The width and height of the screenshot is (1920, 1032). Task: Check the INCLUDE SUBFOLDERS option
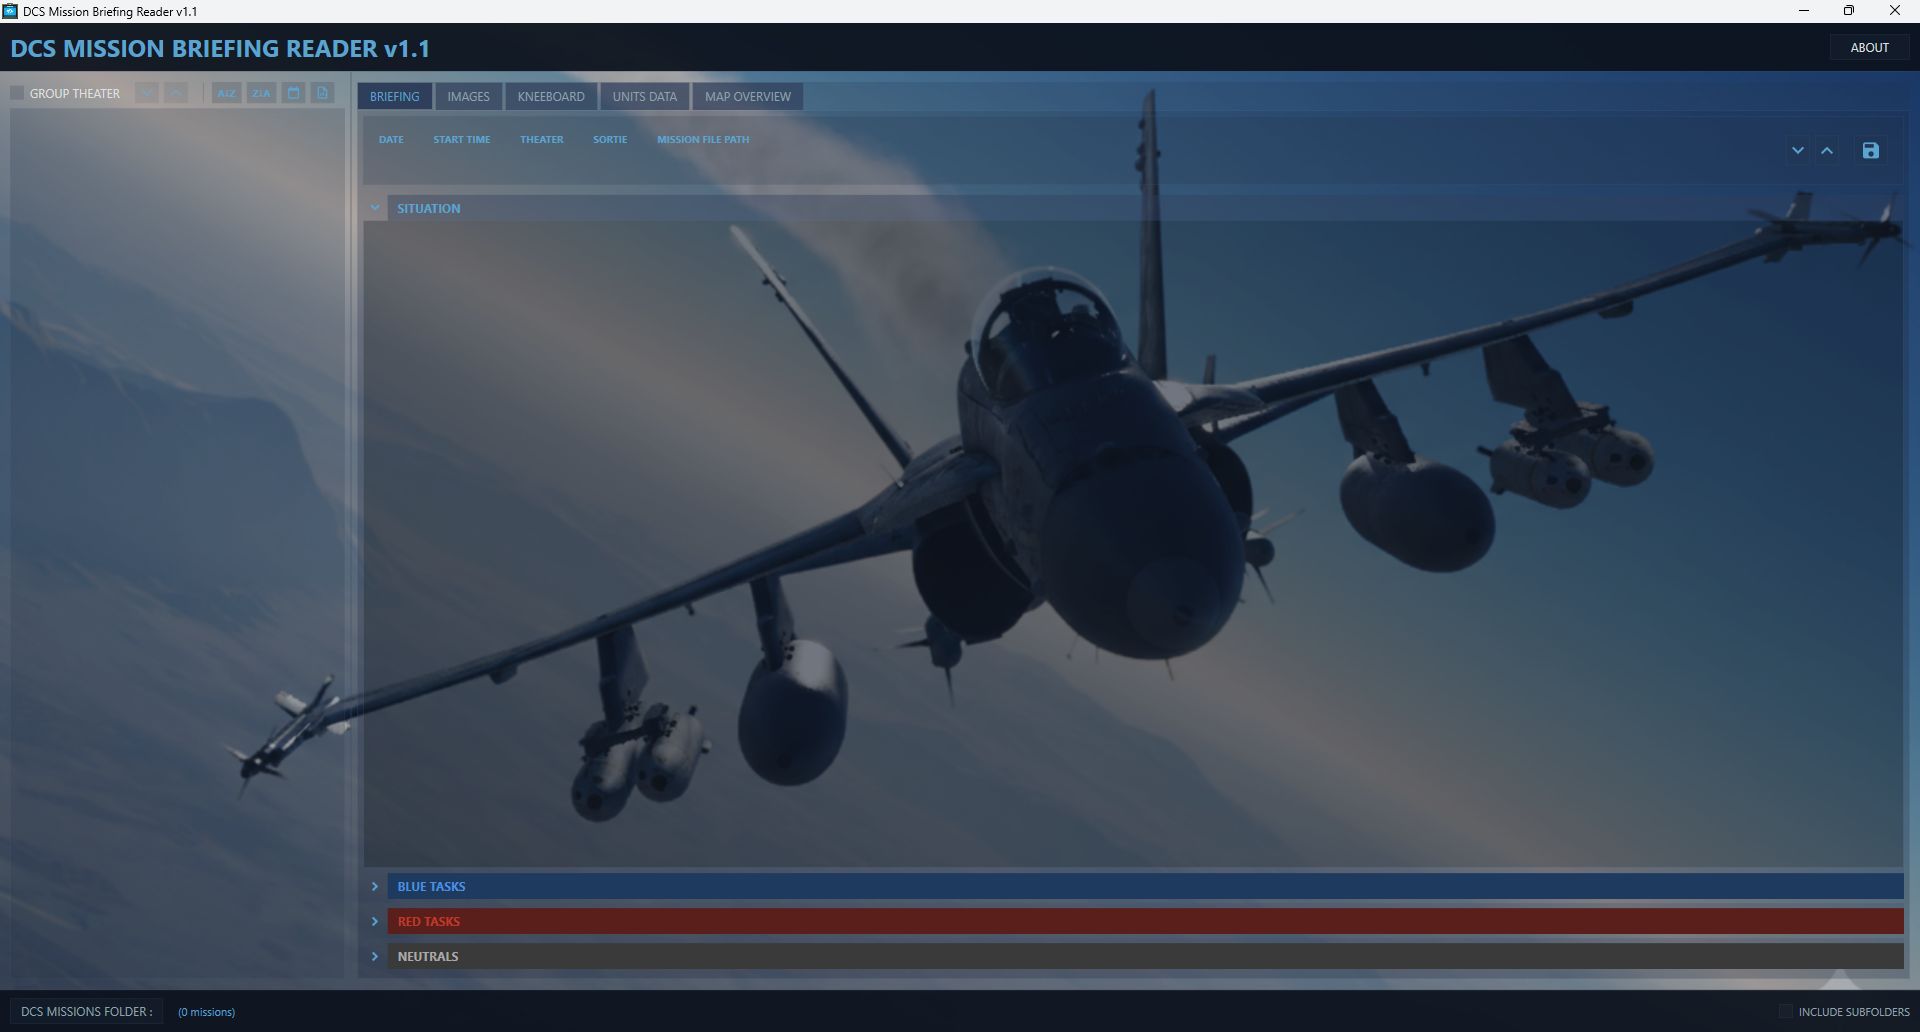click(x=1786, y=1011)
